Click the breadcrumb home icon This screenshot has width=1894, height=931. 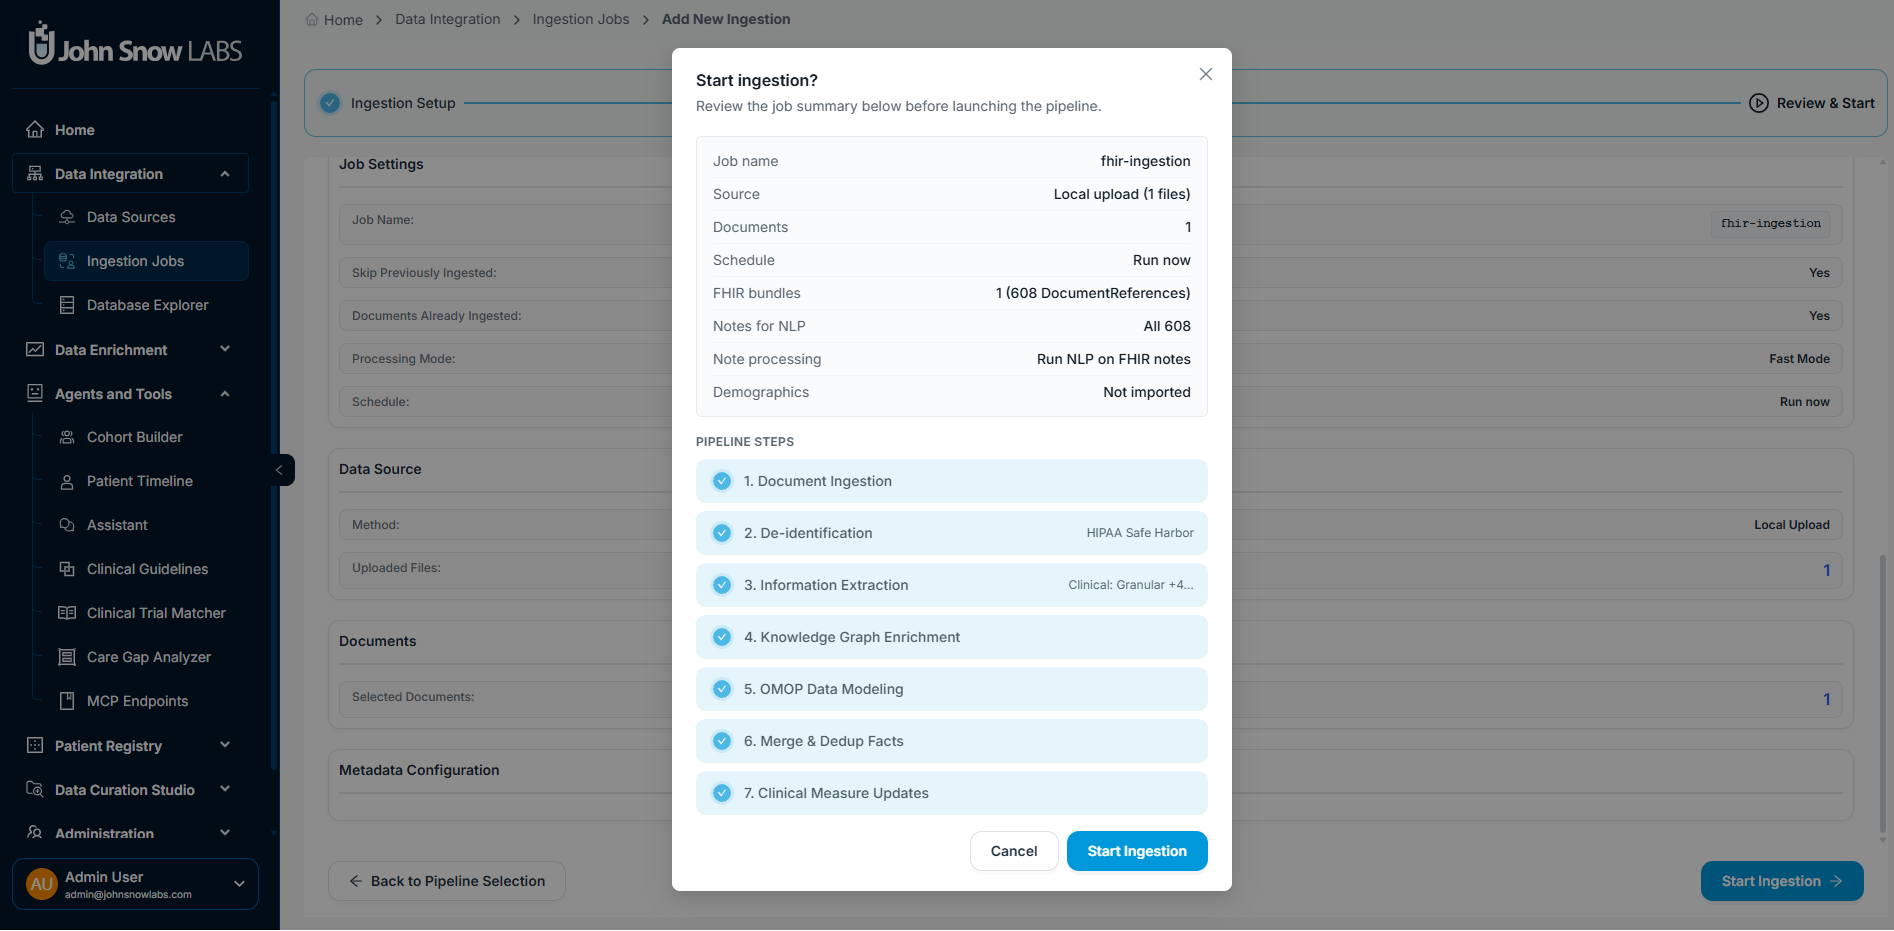[x=312, y=19]
